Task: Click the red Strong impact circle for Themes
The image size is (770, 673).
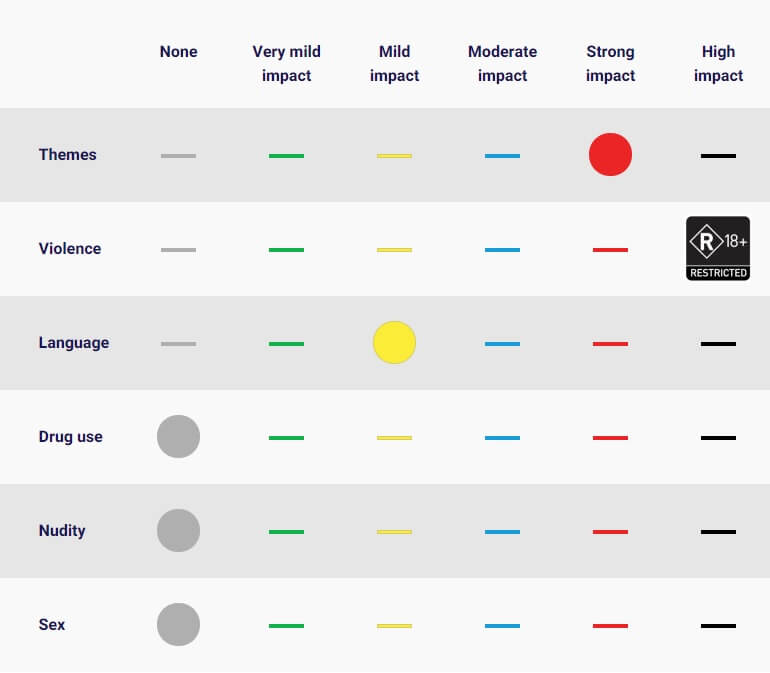Action: (610, 155)
